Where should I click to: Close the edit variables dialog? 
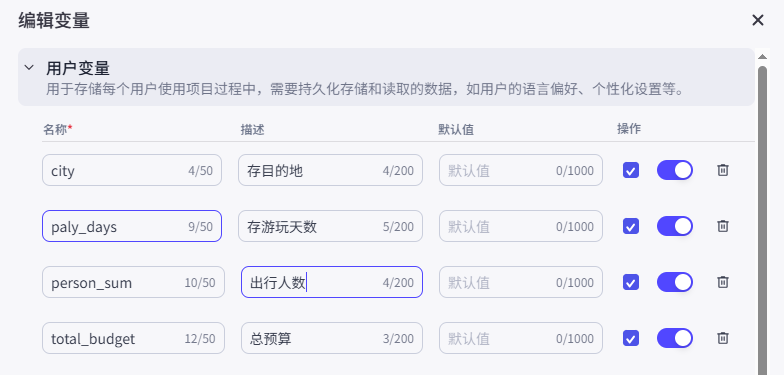(x=758, y=20)
